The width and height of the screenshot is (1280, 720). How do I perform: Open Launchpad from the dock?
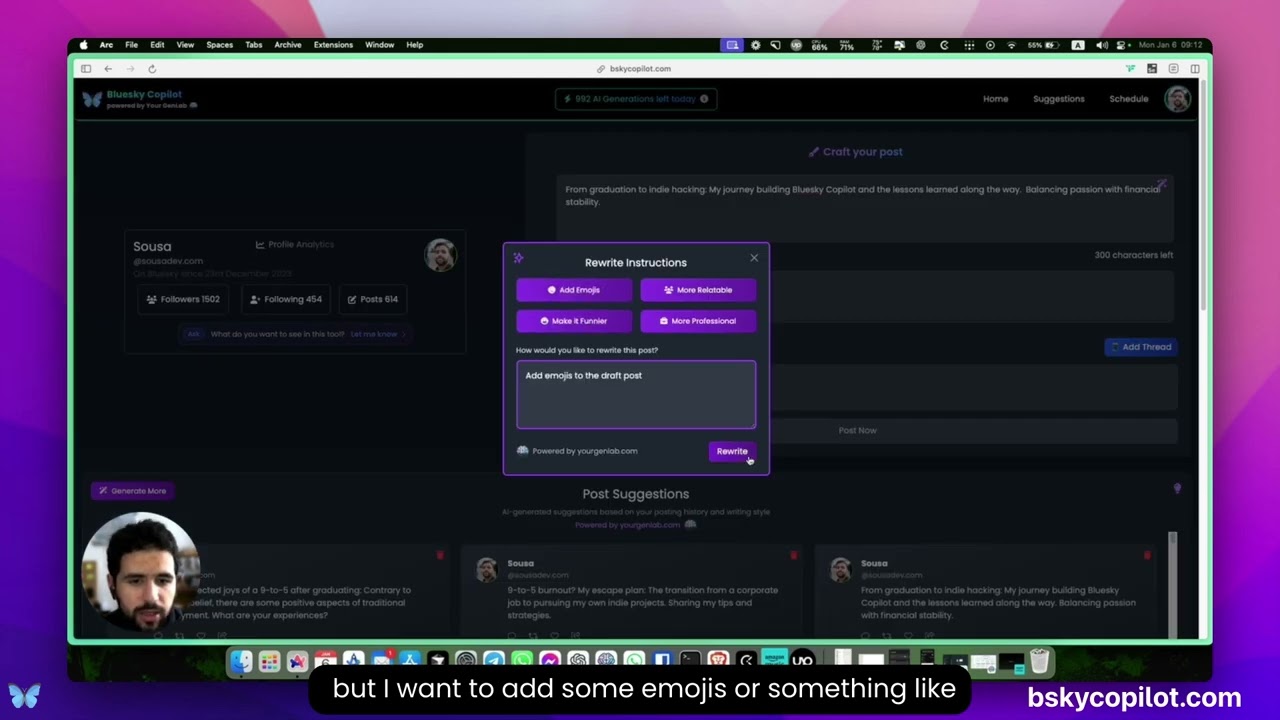pyautogui.click(x=269, y=661)
